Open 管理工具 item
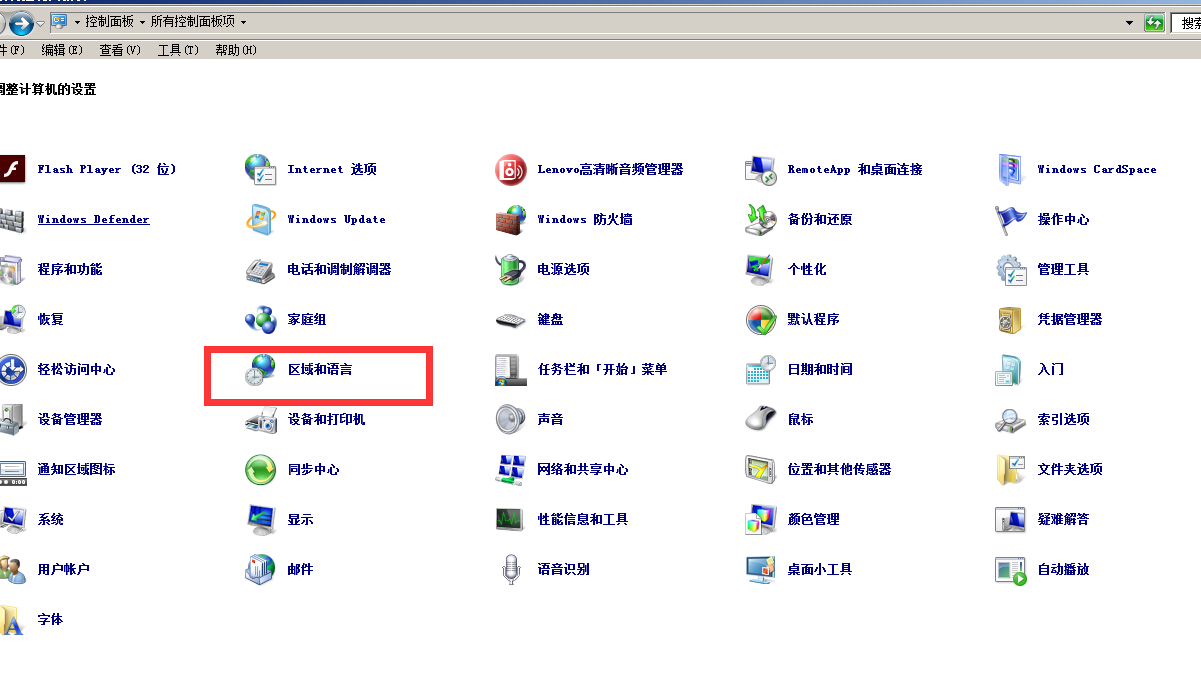This screenshot has height=677, width=1201. click(x=1042, y=269)
